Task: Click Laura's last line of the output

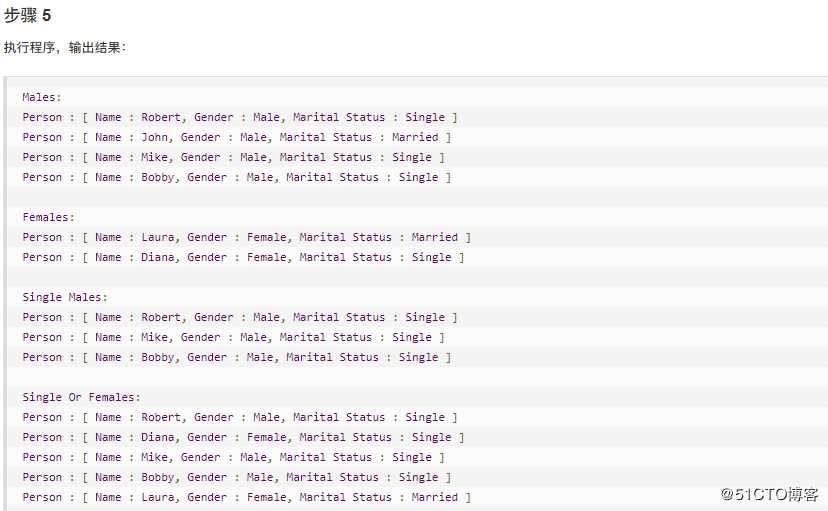Action: pyautogui.click(x=246, y=497)
